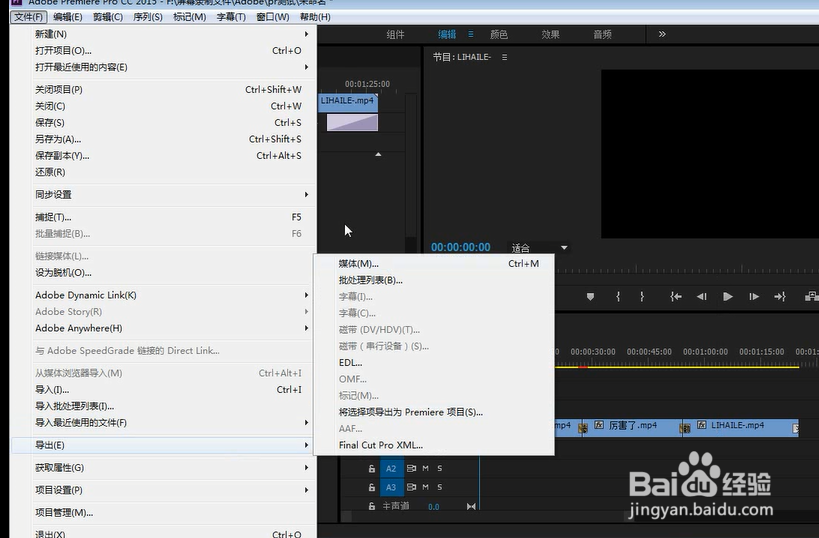Select 批处理列表(B)... in export submenu

(x=434, y=280)
